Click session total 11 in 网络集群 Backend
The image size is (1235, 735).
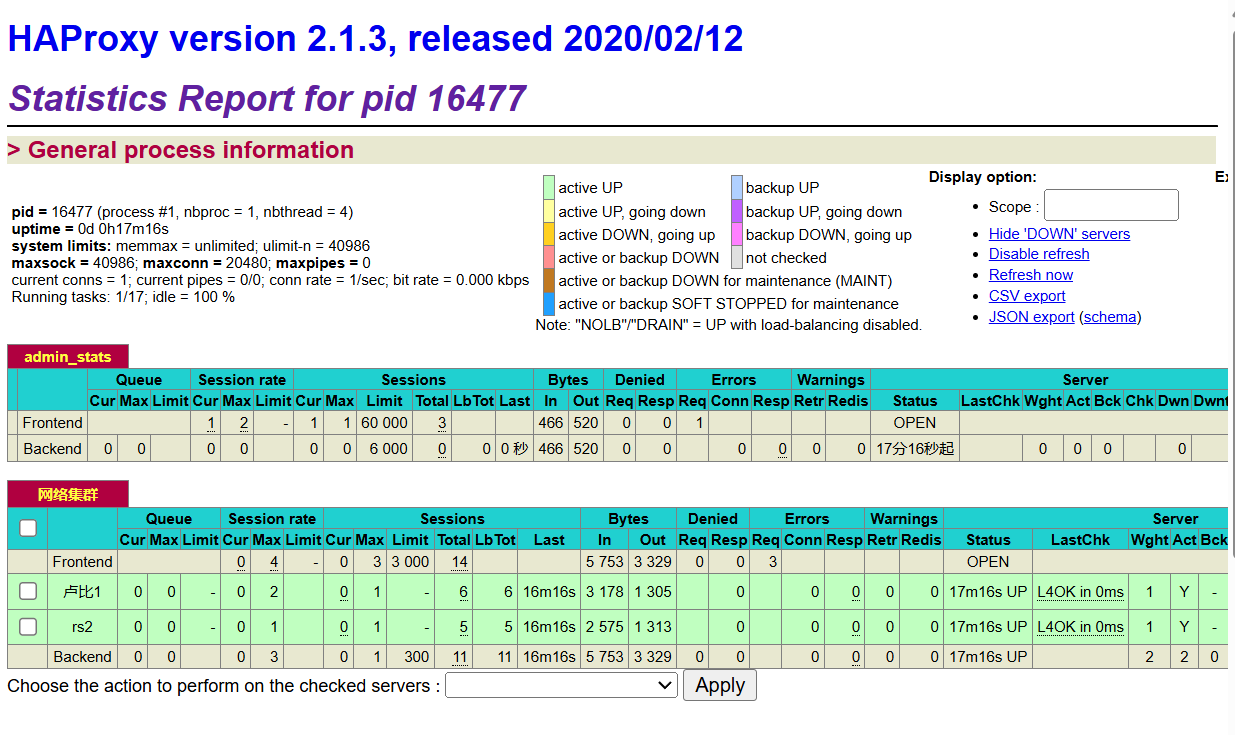coord(459,657)
